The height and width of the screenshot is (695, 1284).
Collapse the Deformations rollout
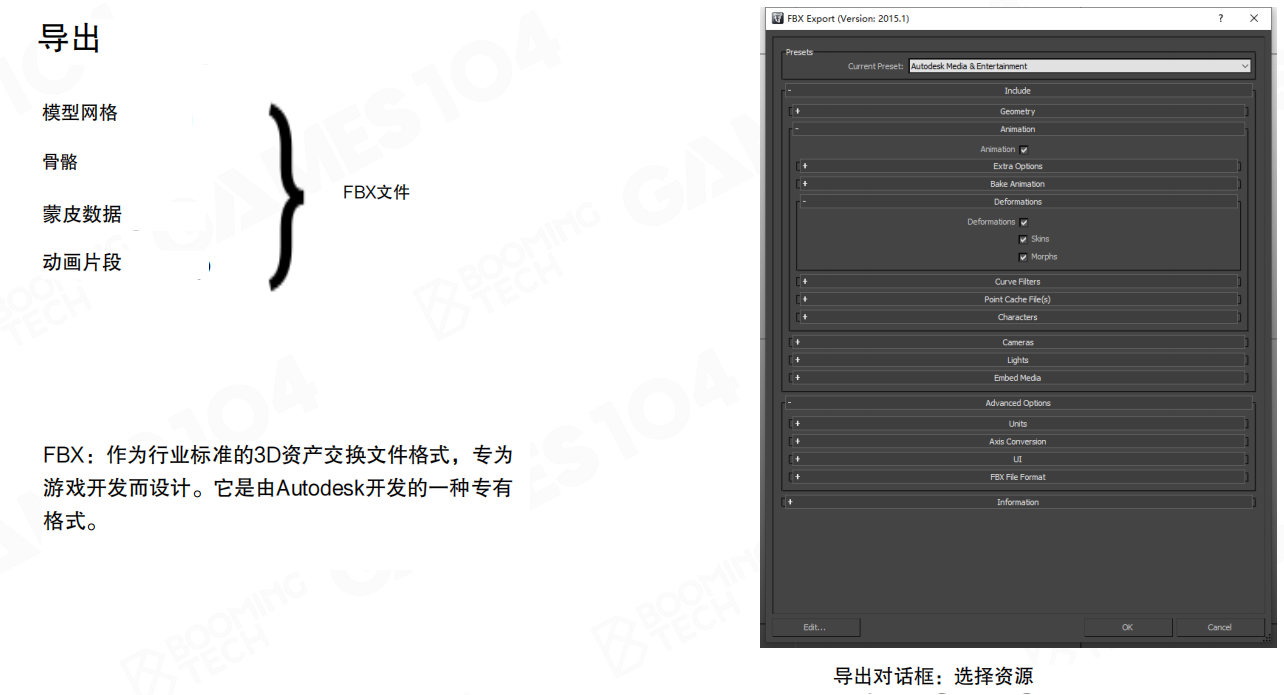[x=1017, y=202]
